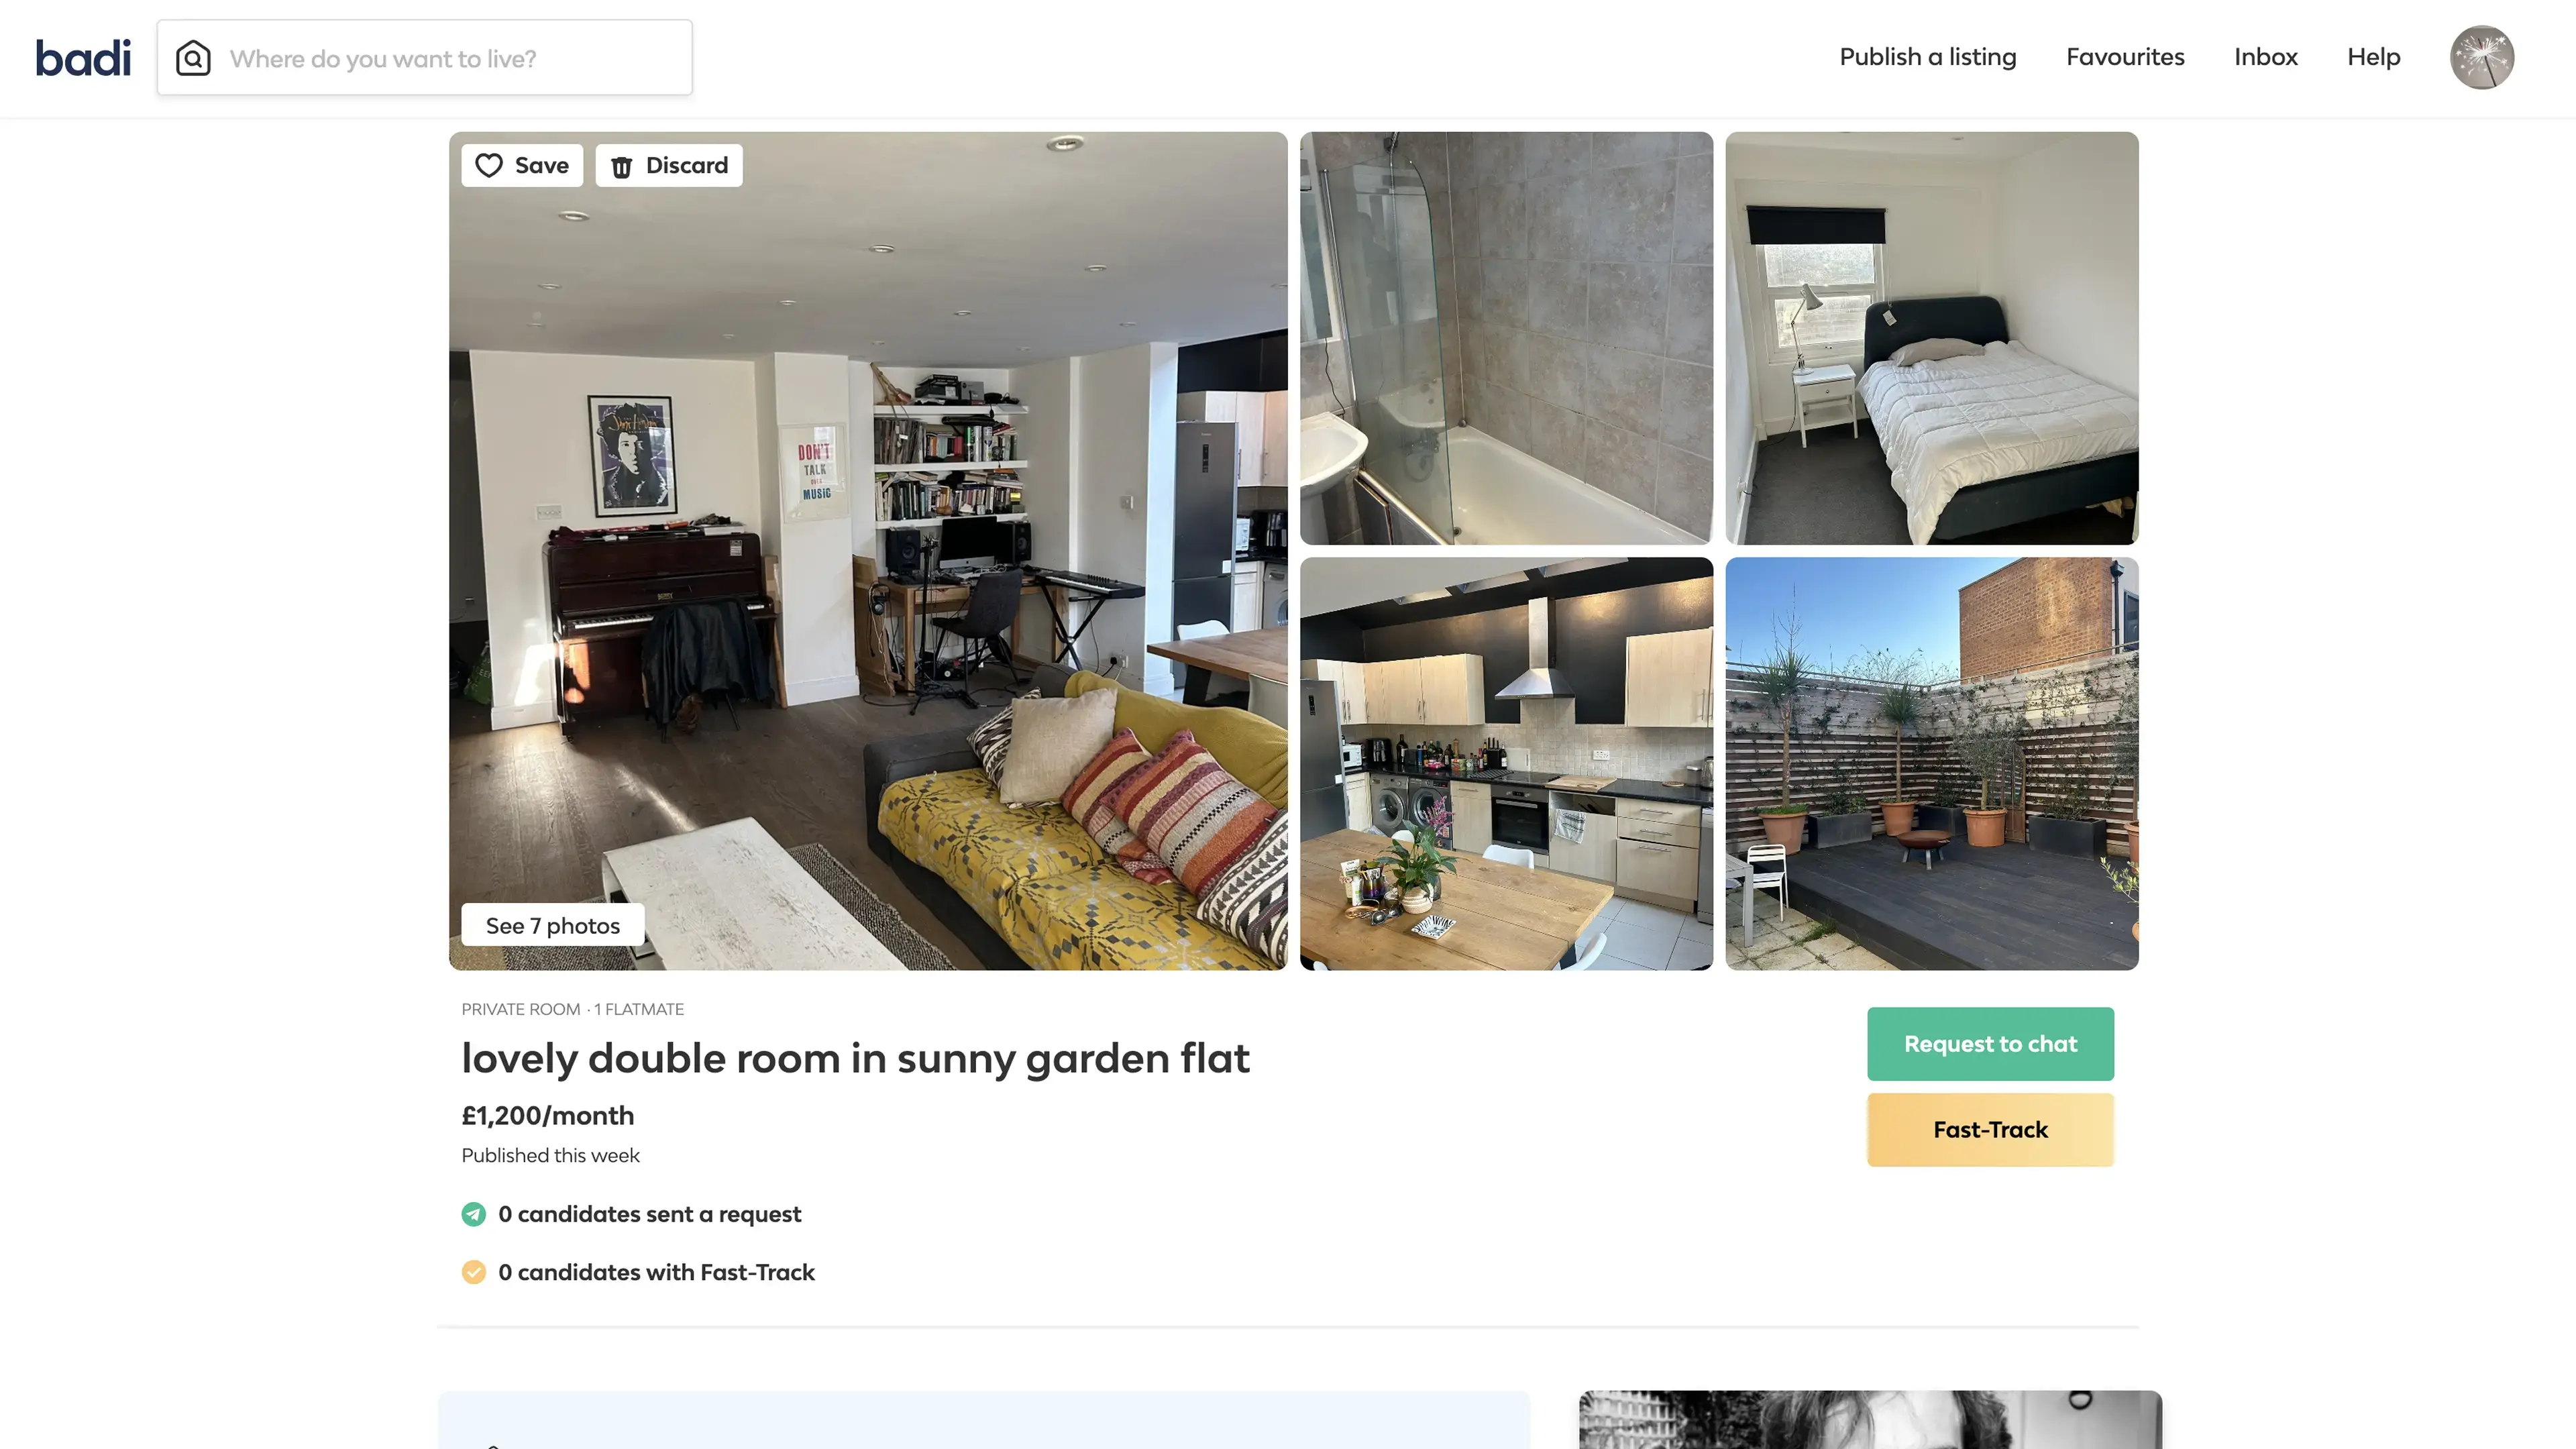
Task: Go to Favourites
Action: tap(2125, 57)
